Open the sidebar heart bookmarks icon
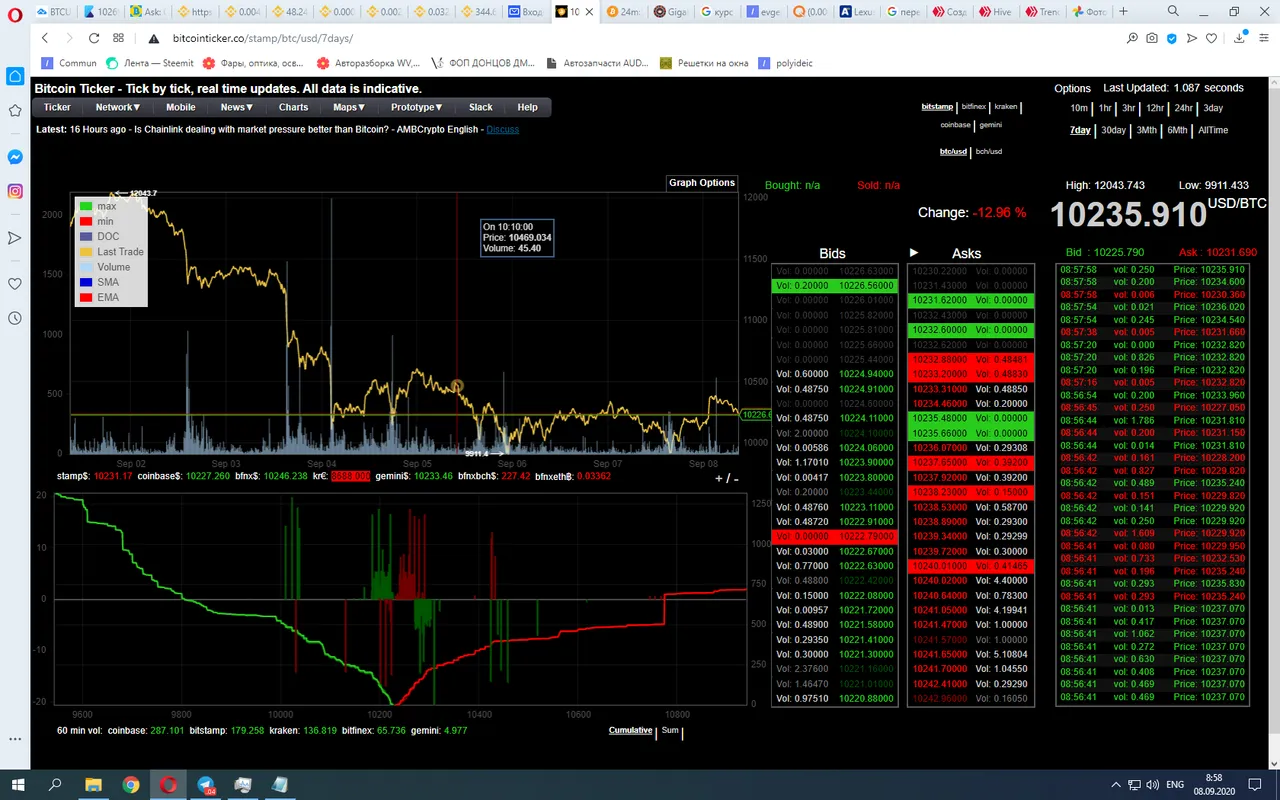Screen dimensions: 1280x800 coord(15,284)
